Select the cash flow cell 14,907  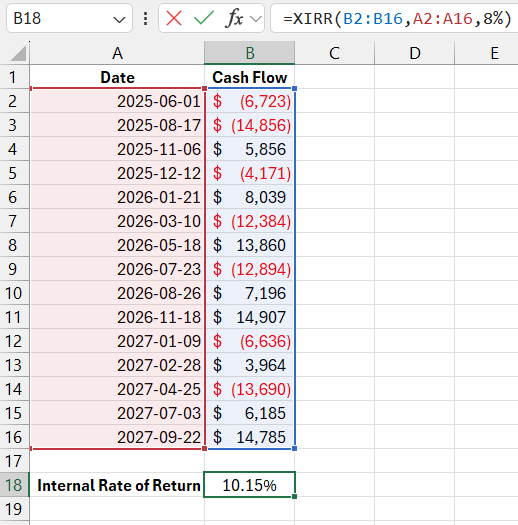click(249, 317)
